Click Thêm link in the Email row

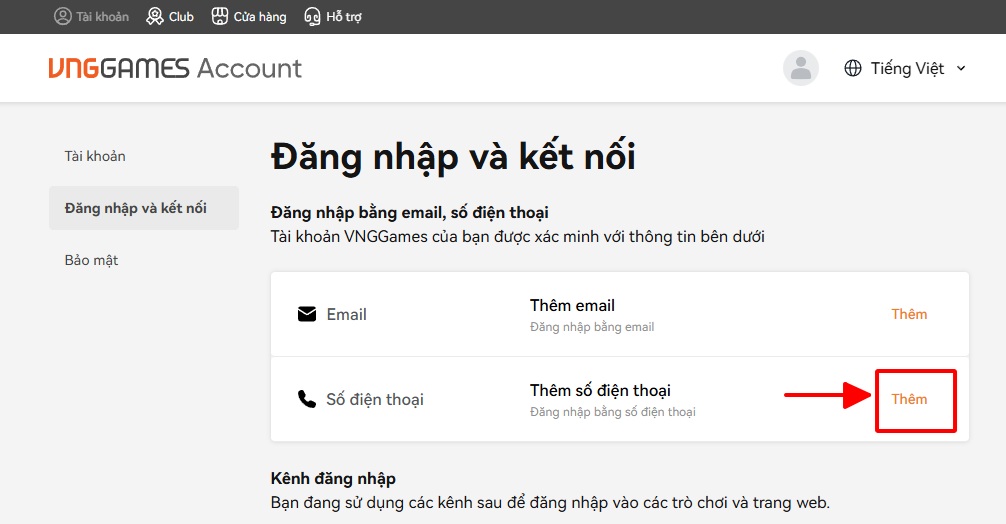[x=909, y=314]
